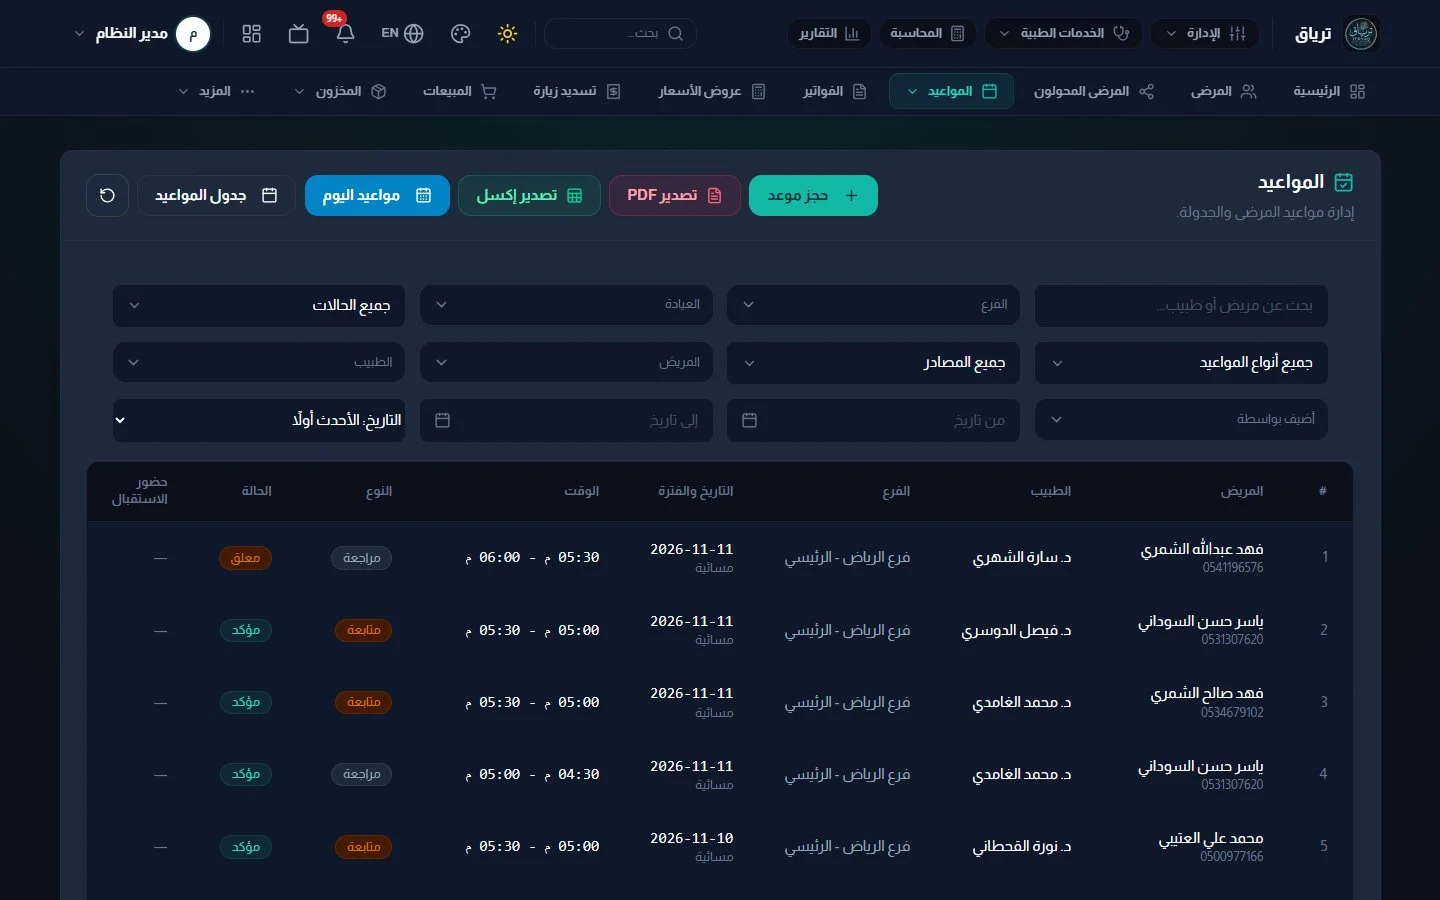Open the الفرع filter dropdown

pos(873,305)
